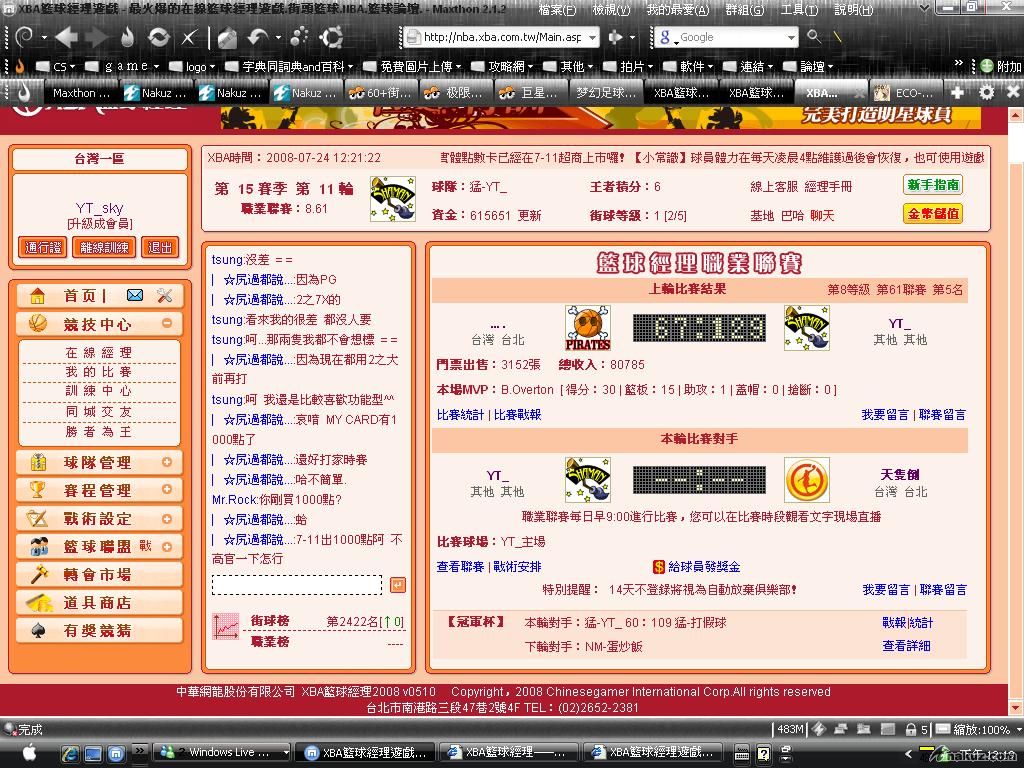Click into the chat message input box

click(x=296, y=585)
